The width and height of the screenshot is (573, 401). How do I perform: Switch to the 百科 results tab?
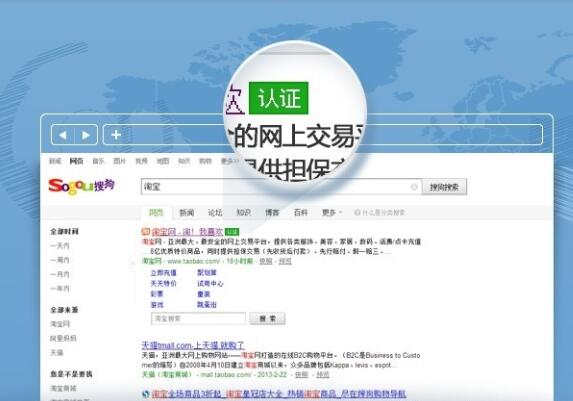coord(301,213)
